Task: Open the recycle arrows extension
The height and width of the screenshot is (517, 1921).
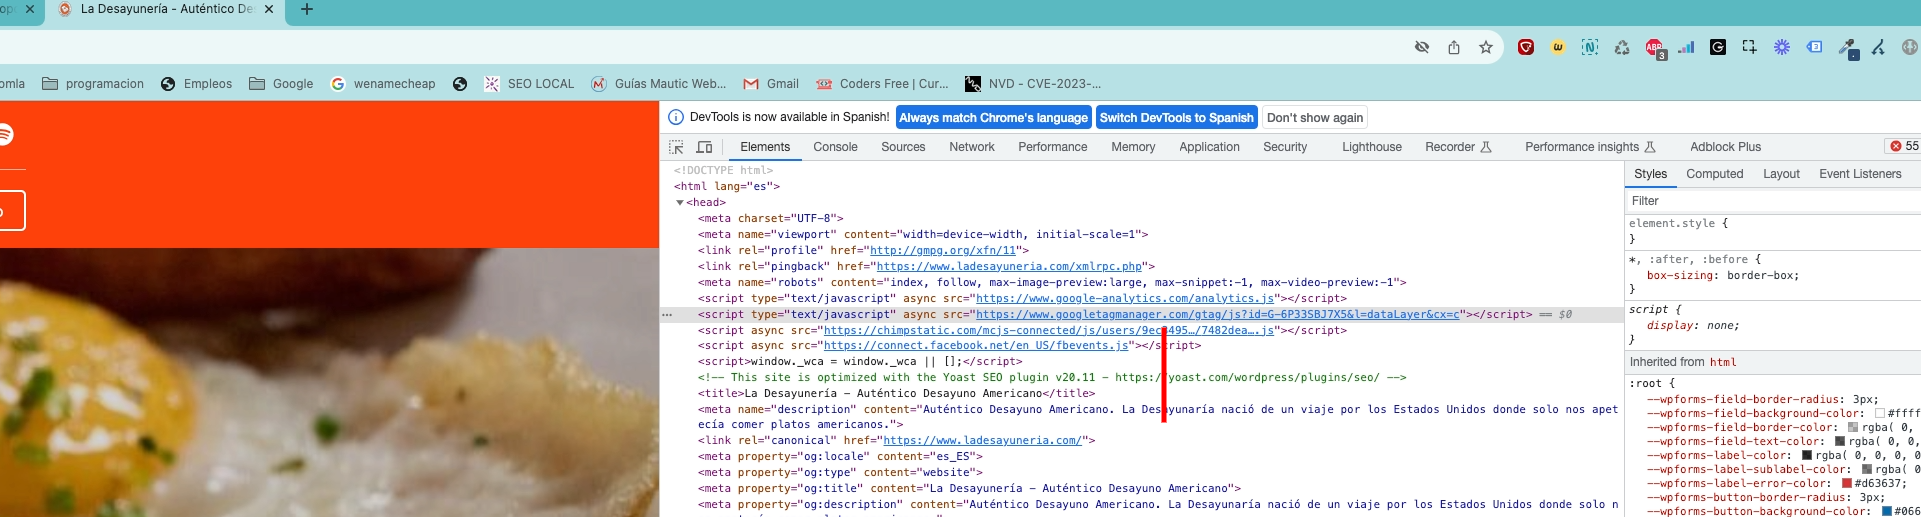Action: [1622, 47]
